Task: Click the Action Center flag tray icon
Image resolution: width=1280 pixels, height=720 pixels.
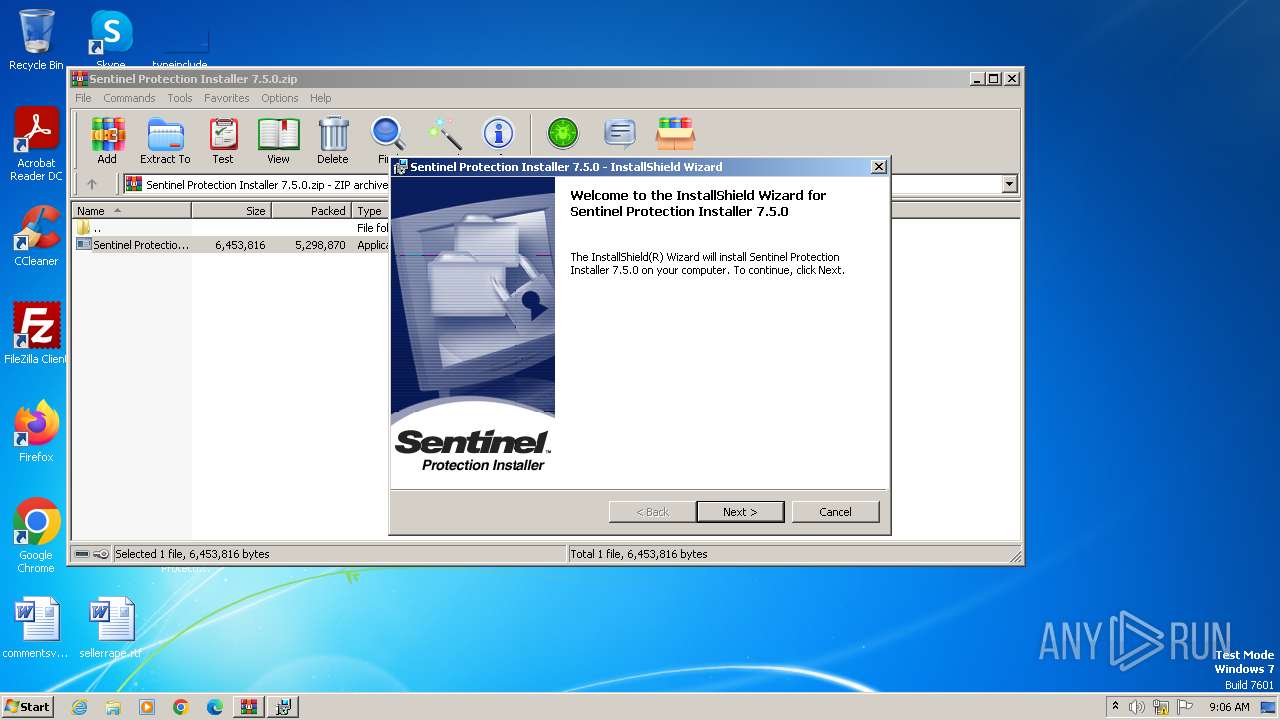Action: coord(1186,707)
